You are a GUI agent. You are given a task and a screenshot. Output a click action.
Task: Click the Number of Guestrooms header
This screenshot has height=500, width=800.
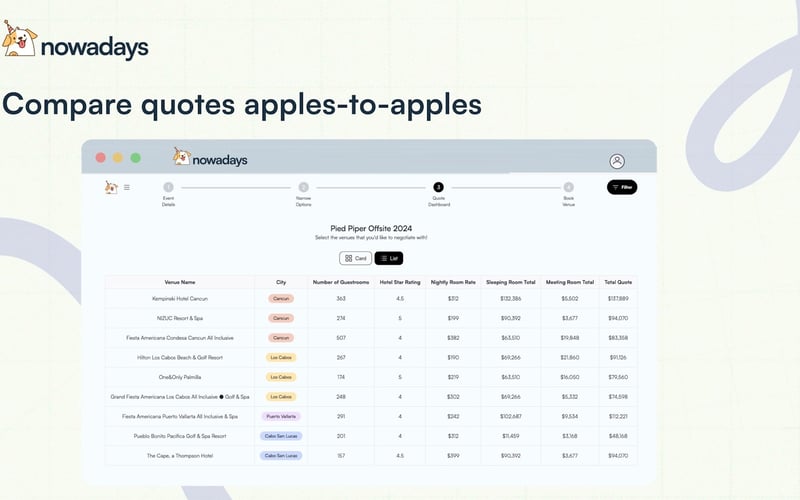341,282
